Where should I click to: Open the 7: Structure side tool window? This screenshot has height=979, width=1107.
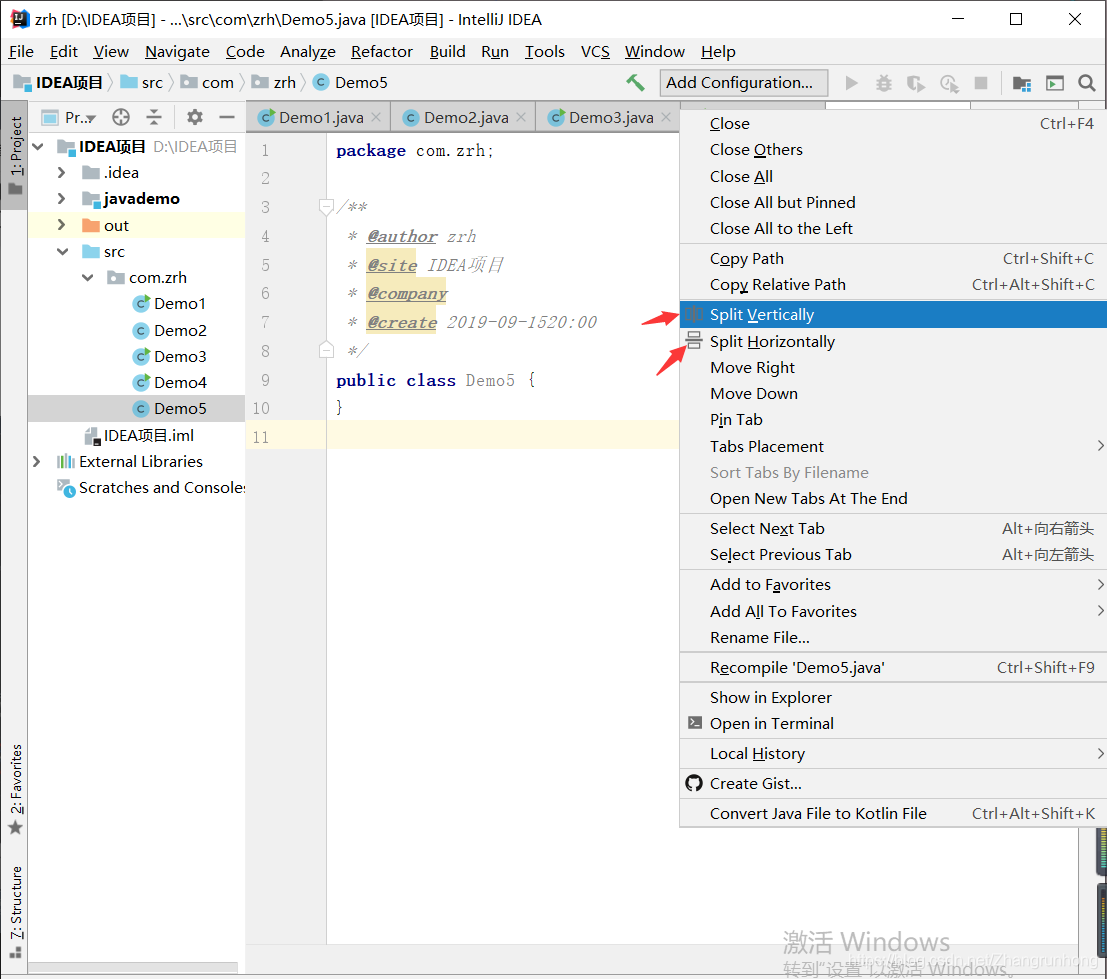tap(15, 911)
